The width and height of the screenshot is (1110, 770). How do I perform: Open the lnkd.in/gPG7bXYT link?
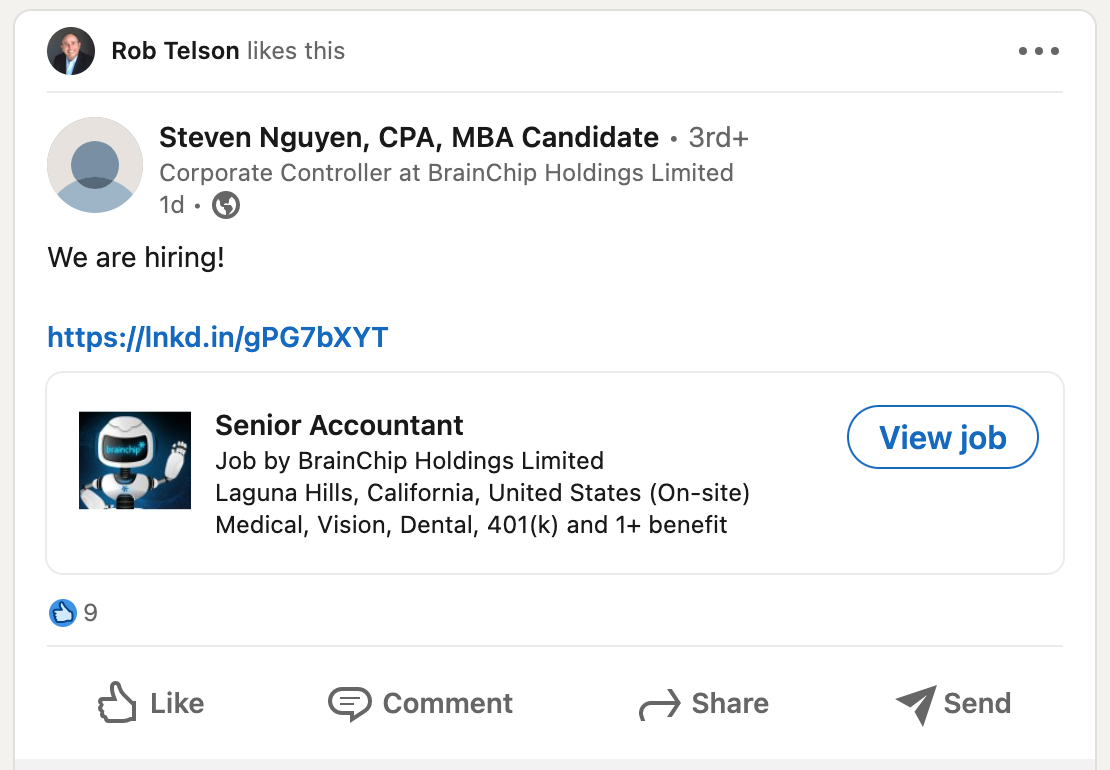pyautogui.click(x=217, y=337)
